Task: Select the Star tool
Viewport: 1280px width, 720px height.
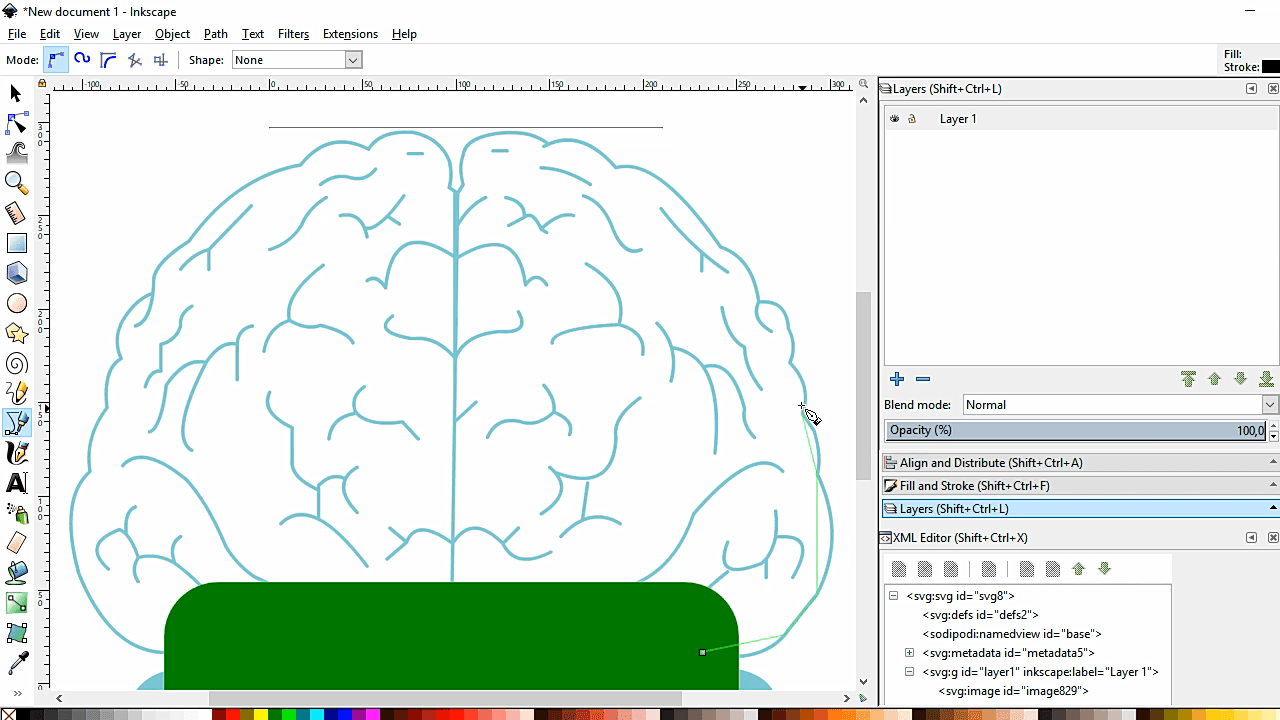Action: 16,332
